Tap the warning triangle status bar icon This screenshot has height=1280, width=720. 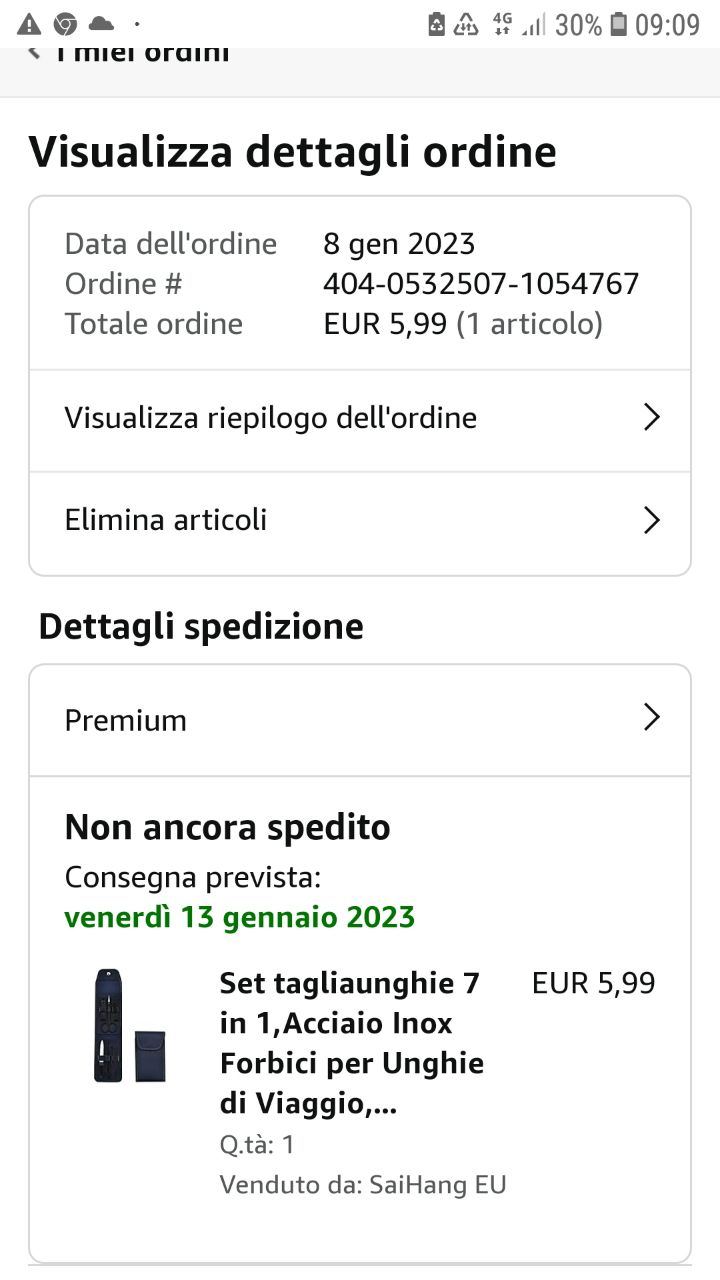[30, 24]
